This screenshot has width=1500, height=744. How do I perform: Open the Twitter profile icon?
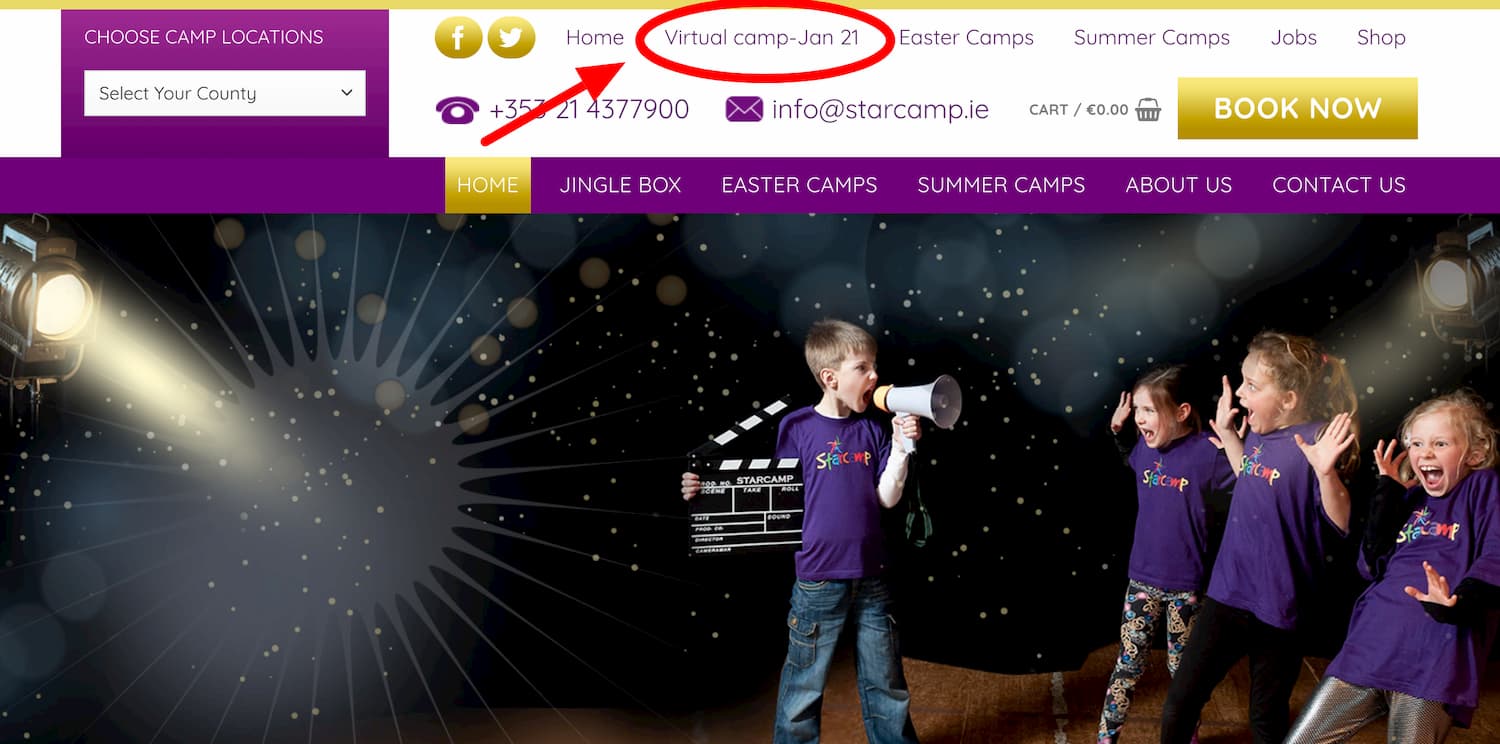(x=511, y=38)
